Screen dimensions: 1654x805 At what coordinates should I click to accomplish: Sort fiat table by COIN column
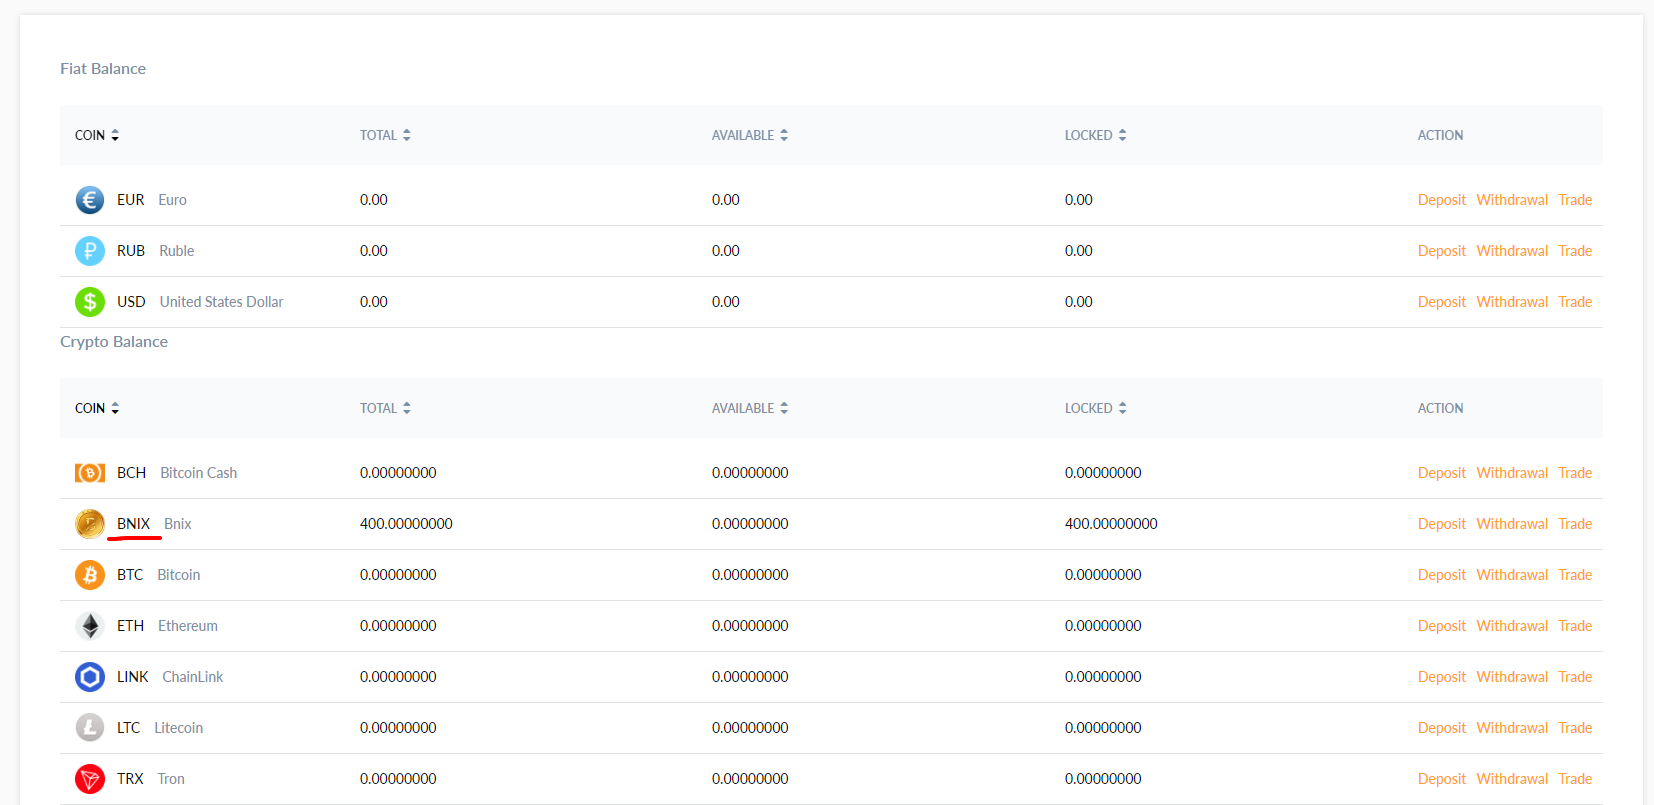tap(97, 135)
